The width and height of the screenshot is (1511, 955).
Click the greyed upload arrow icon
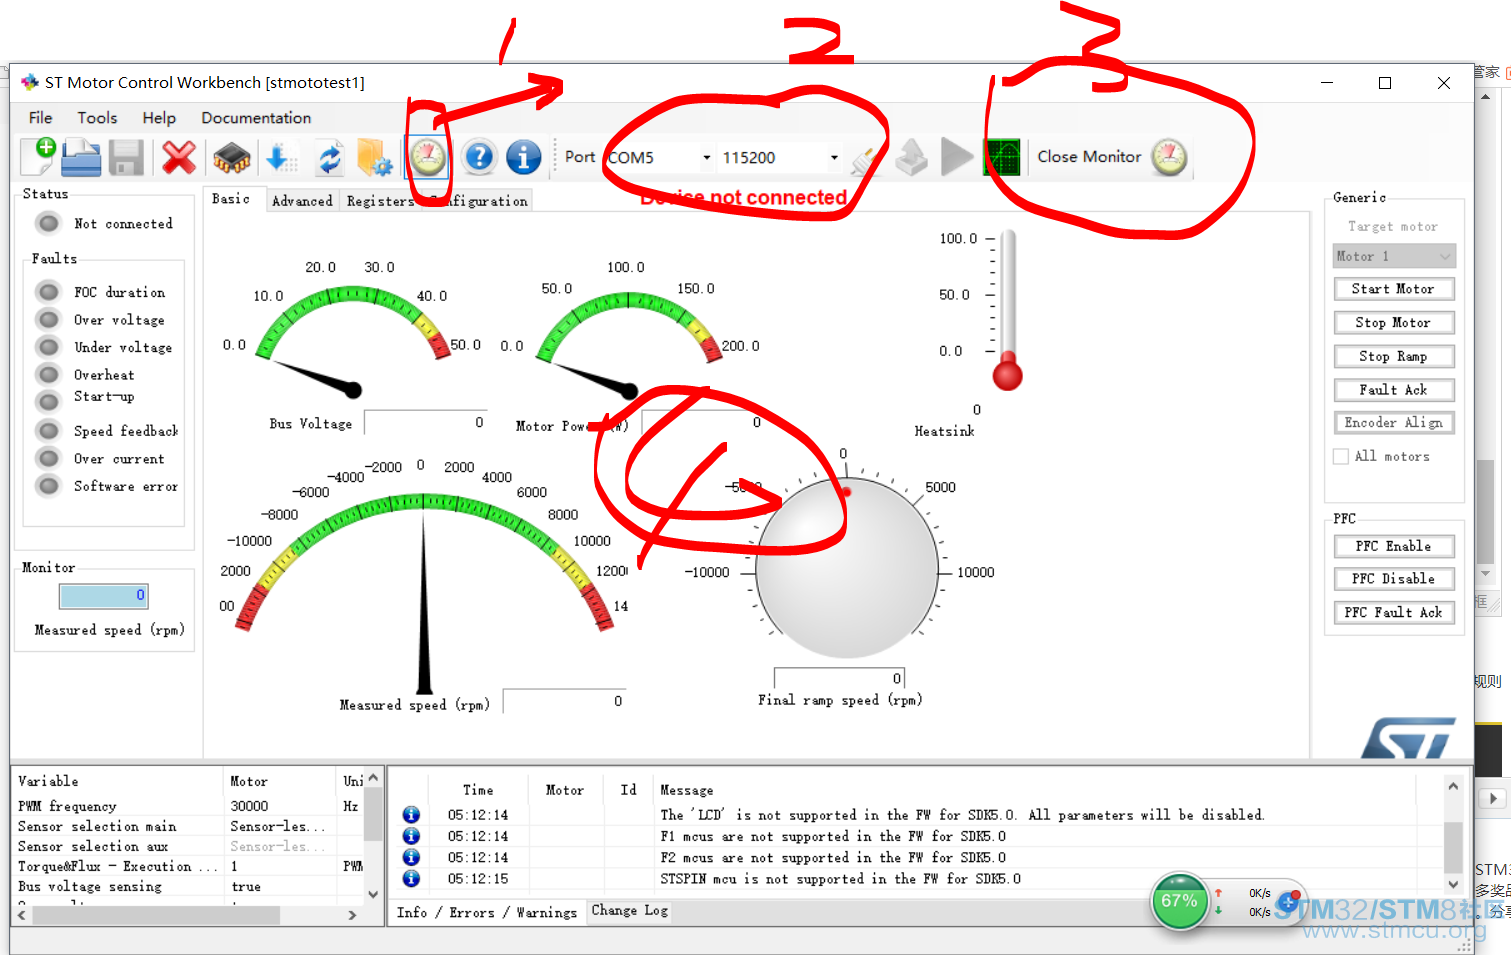911,157
